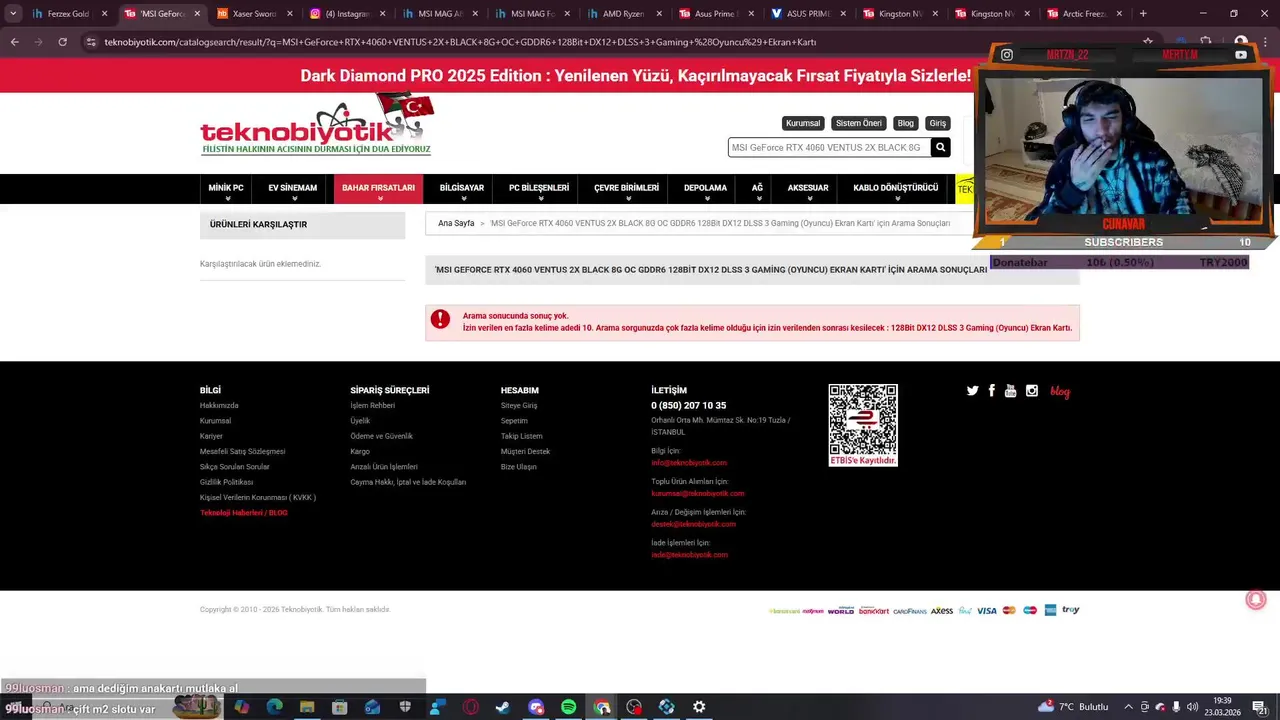This screenshot has height=720, width=1280.
Task: Click the Sistem Öneri button
Action: 859,123
